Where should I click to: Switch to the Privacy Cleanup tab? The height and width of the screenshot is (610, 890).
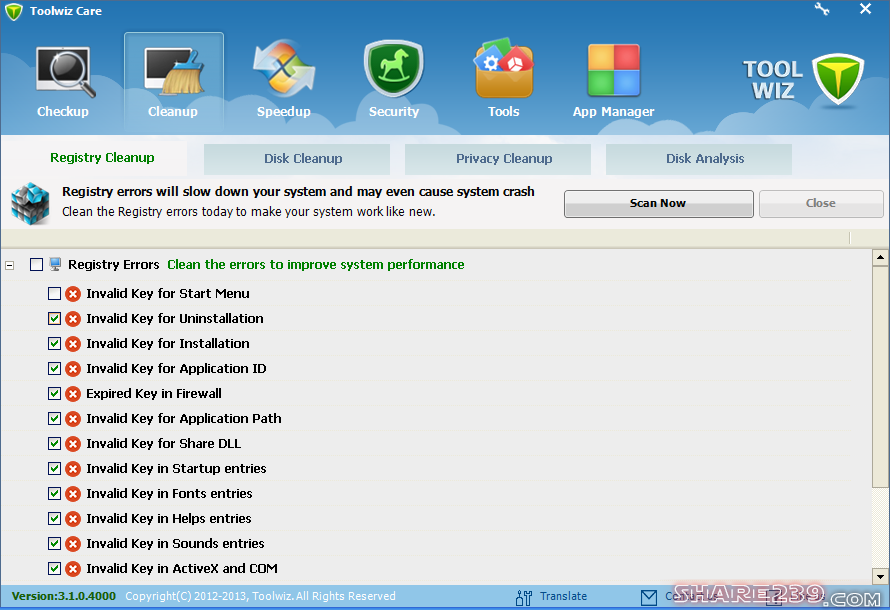click(498, 159)
